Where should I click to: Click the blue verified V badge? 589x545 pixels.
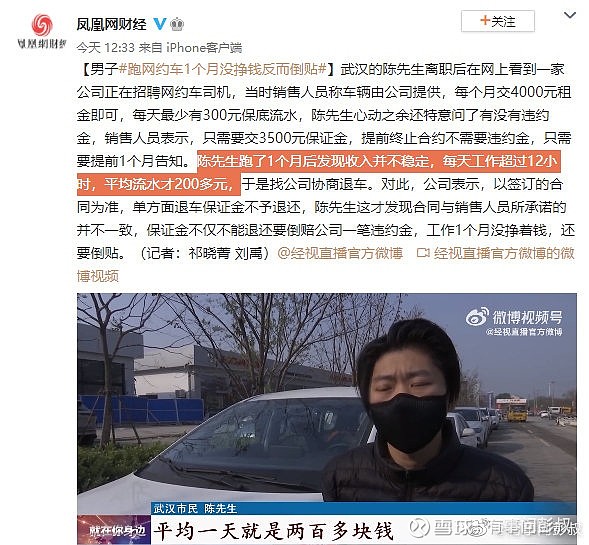(x=160, y=24)
